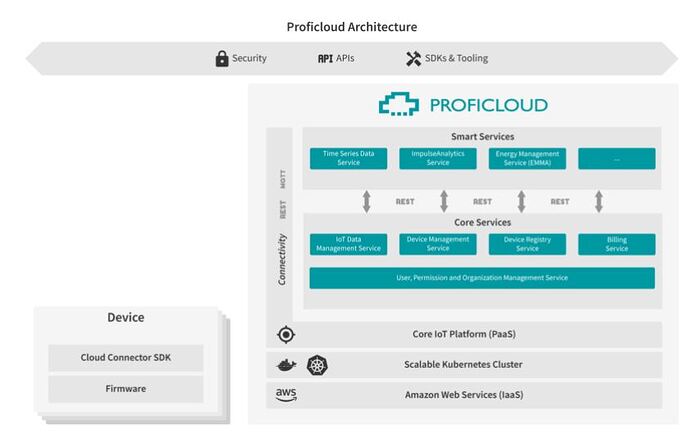The width and height of the screenshot is (690, 447).
Task: Click the Cloud Connector SDK block
Action: [x=126, y=358]
